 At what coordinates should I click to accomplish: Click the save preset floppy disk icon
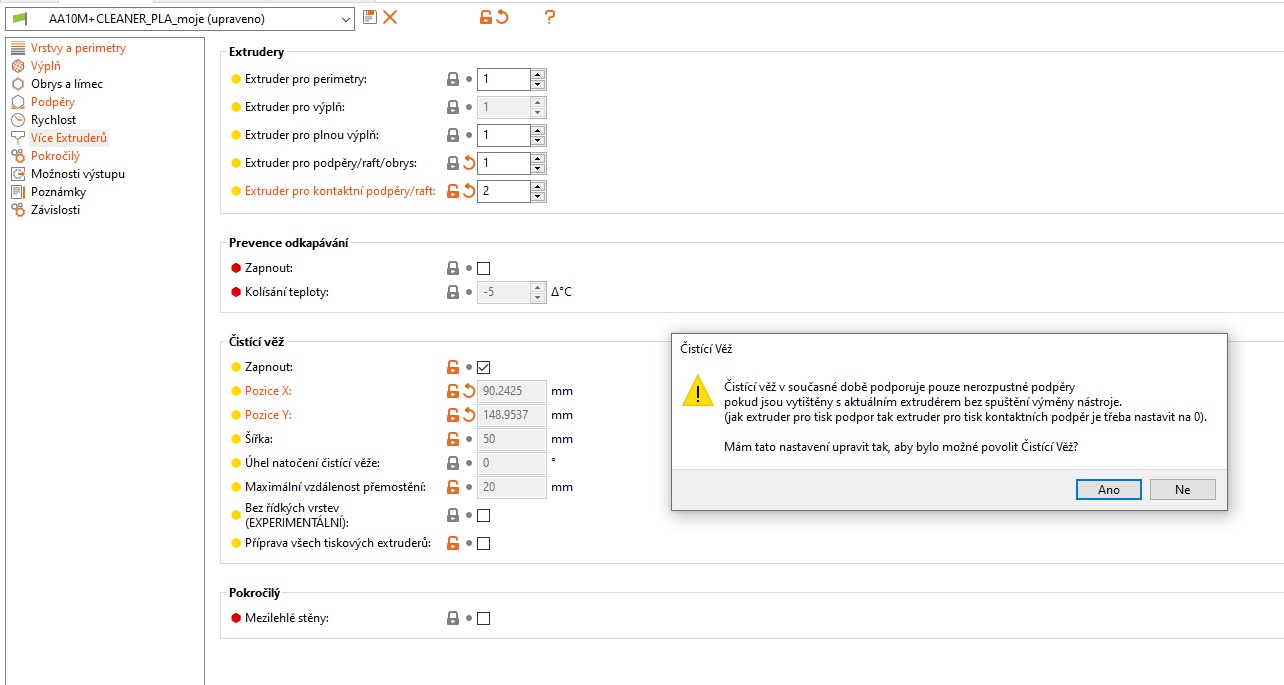pyautogui.click(x=370, y=17)
